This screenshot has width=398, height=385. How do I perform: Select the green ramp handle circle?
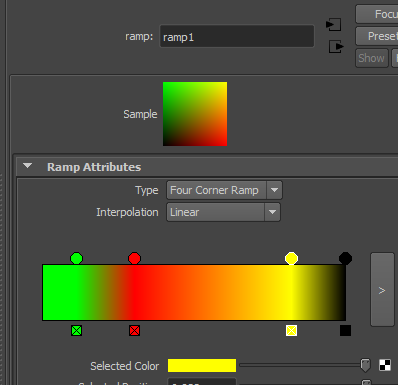tap(77, 258)
